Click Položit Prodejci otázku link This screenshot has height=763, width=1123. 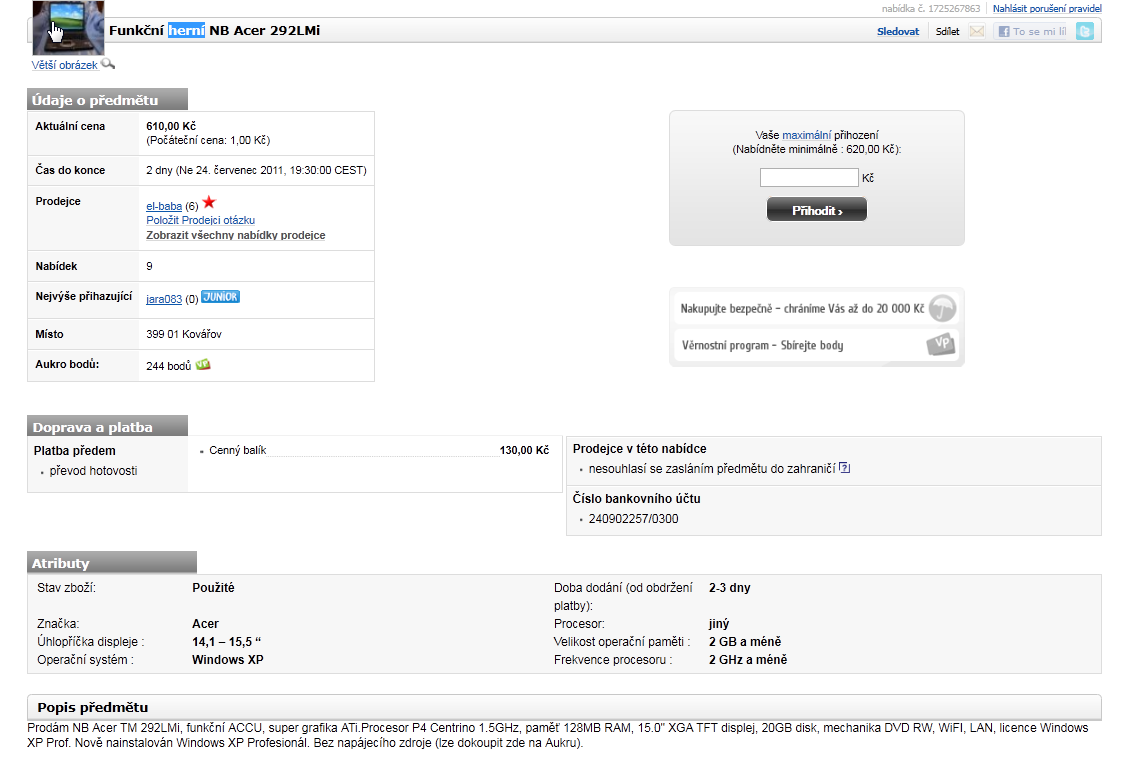click(x=201, y=220)
